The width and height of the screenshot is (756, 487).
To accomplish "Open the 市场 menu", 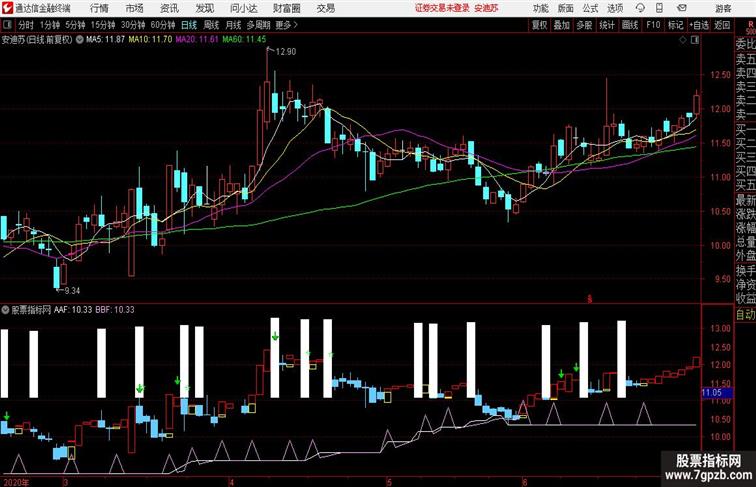I will point(134,8).
